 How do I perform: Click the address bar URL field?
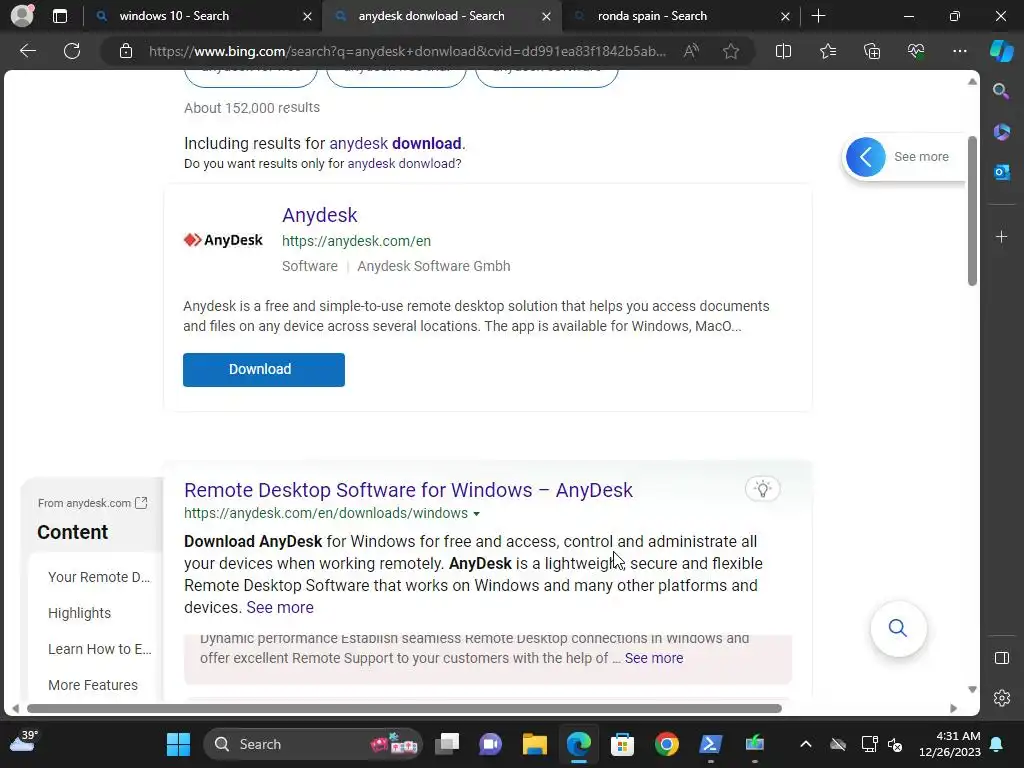click(x=407, y=51)
